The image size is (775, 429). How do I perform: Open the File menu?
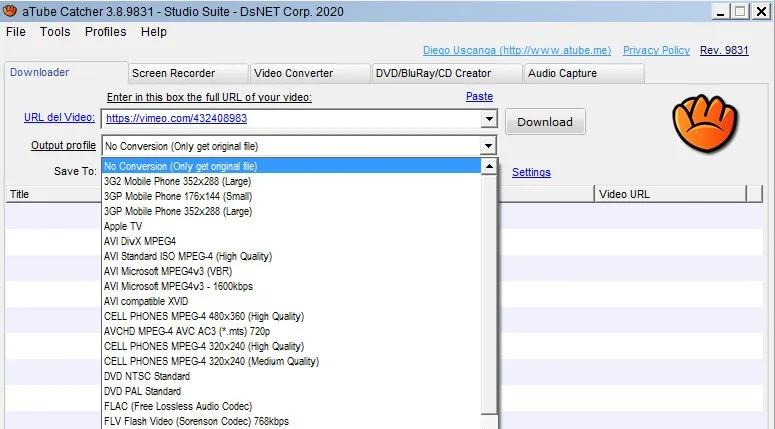pos(16,32)
